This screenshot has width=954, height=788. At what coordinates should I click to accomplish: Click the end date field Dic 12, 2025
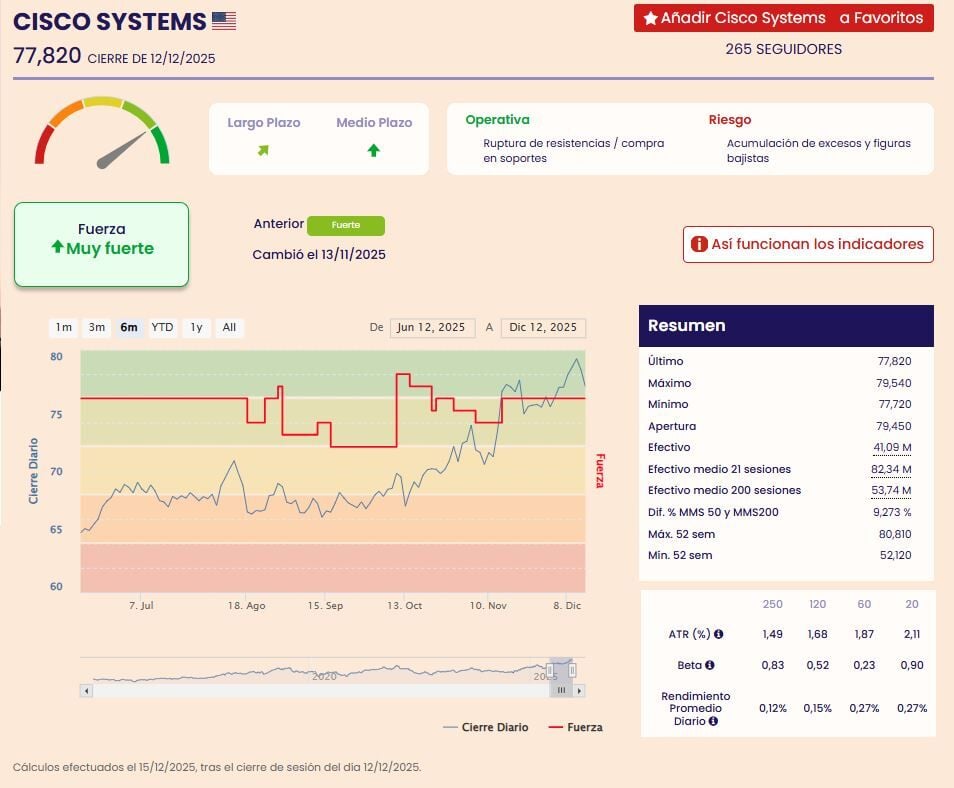coord(543,328)
